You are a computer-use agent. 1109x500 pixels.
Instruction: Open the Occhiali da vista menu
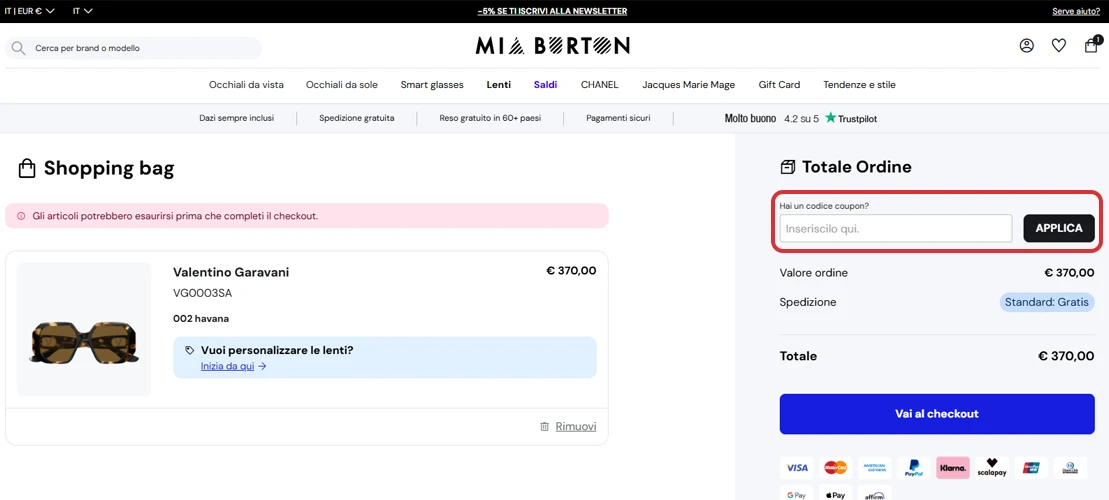(x=246, y=85)
